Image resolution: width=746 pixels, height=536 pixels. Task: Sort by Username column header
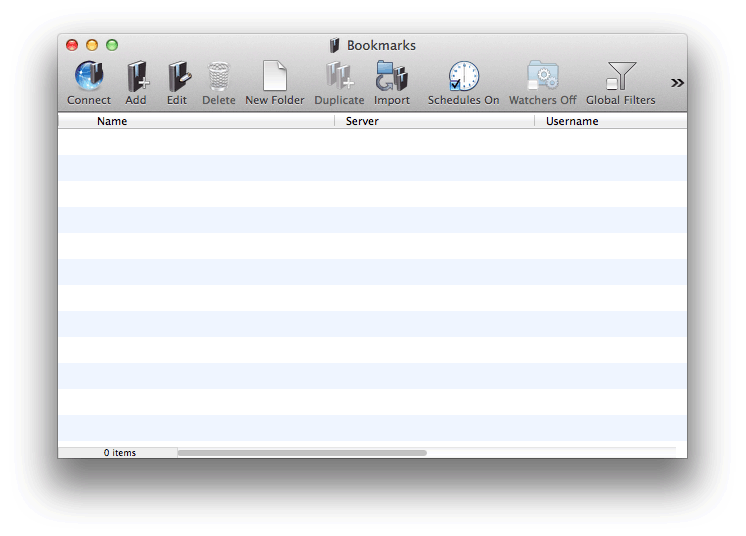point(572,121)
